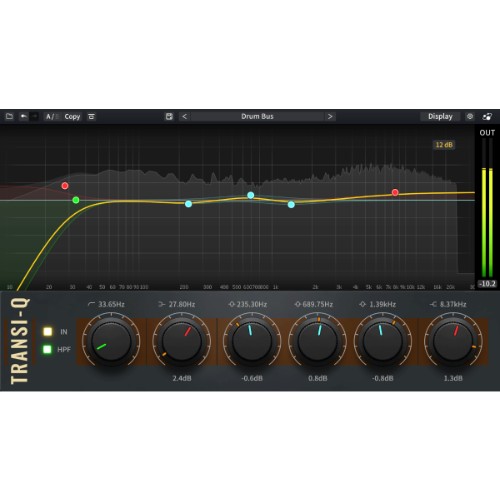Select the green high-pass filter node

(76, 200)
